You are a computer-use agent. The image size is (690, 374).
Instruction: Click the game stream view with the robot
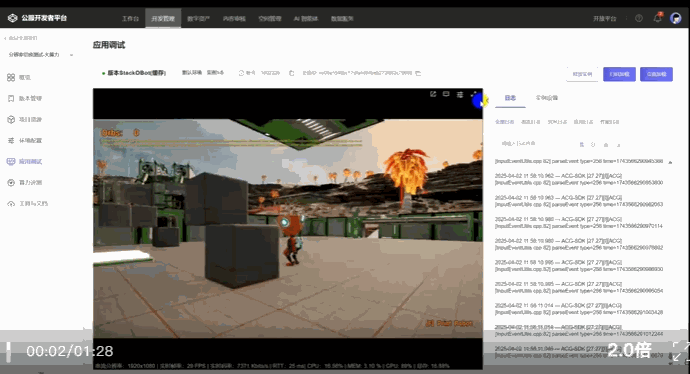click(x=288, y=228)
